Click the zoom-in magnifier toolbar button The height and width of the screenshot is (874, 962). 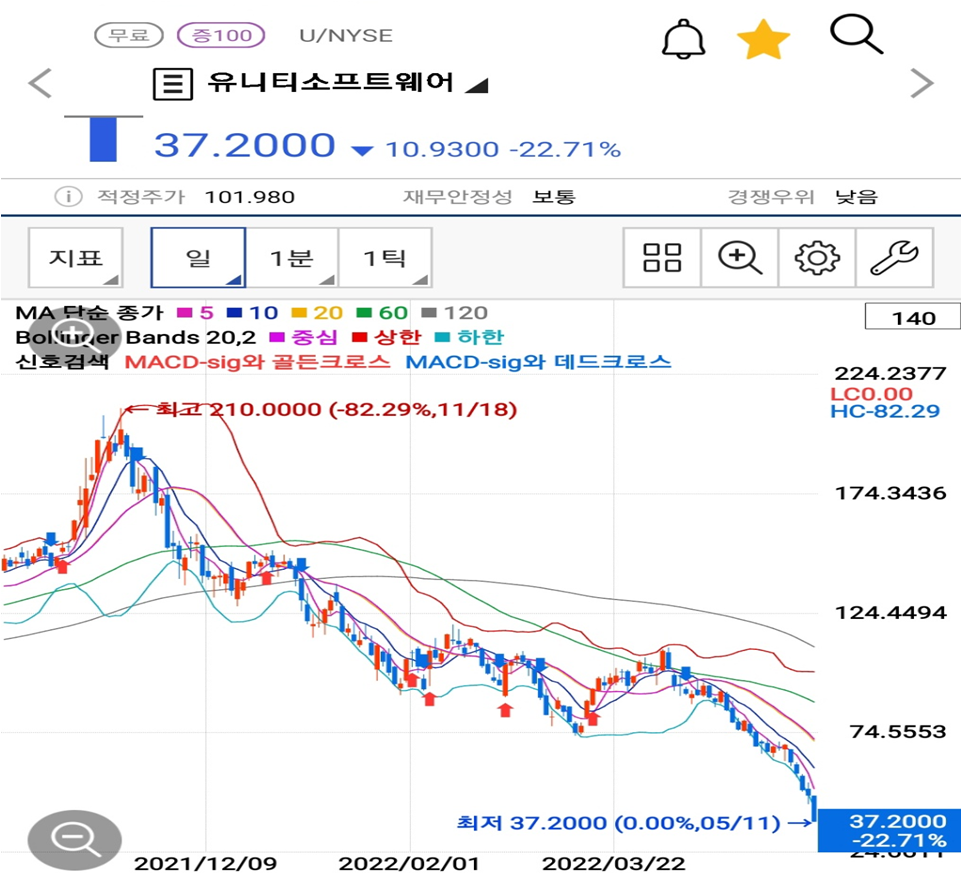tap(740, 258)
